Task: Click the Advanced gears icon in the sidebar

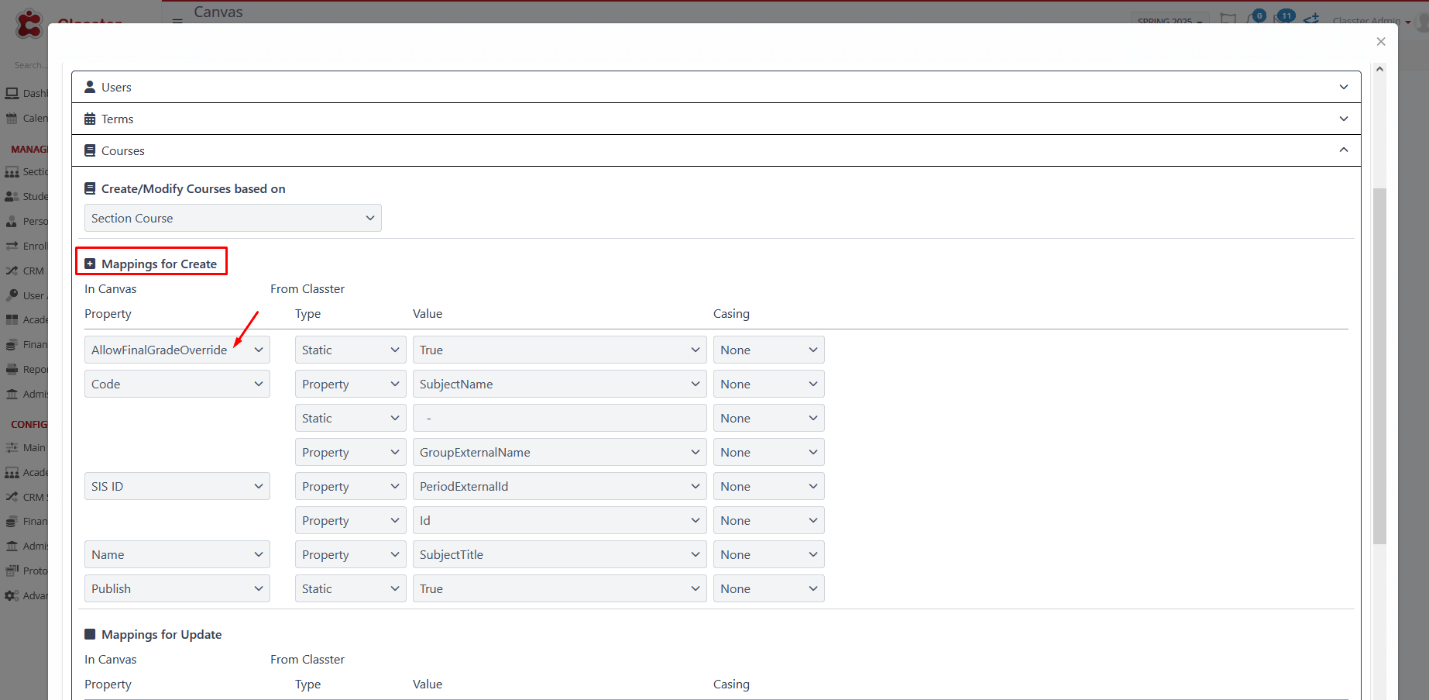Action: [x=12, y=595]
